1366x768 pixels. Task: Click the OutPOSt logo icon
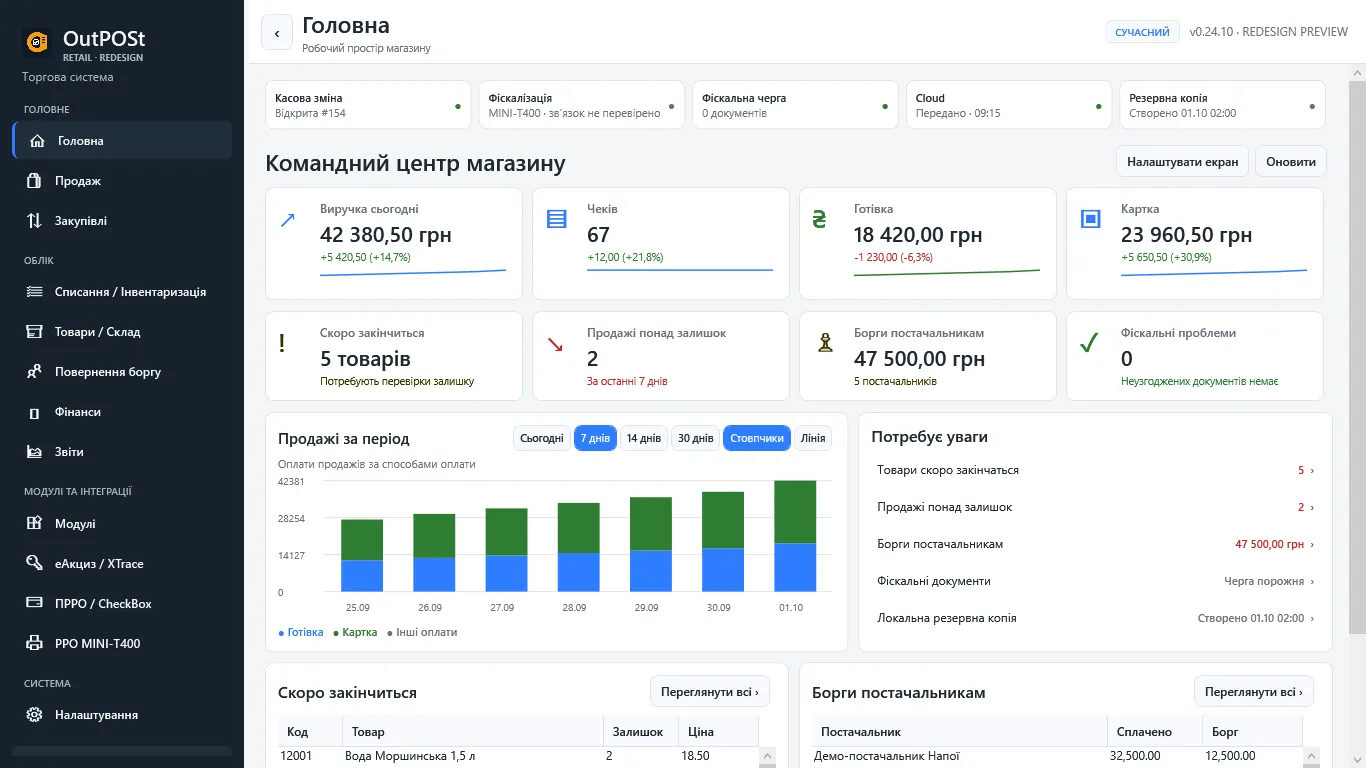pos(37,42)
